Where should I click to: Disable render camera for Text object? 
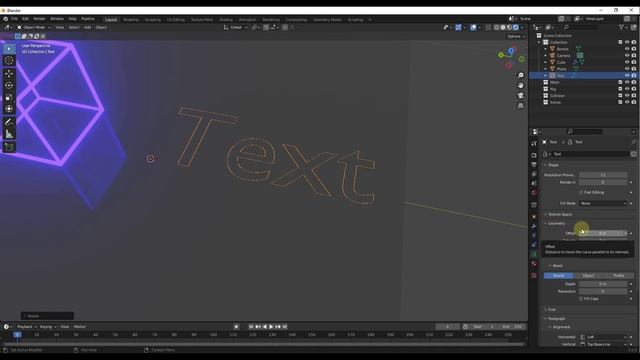click(x=634, y=76)
